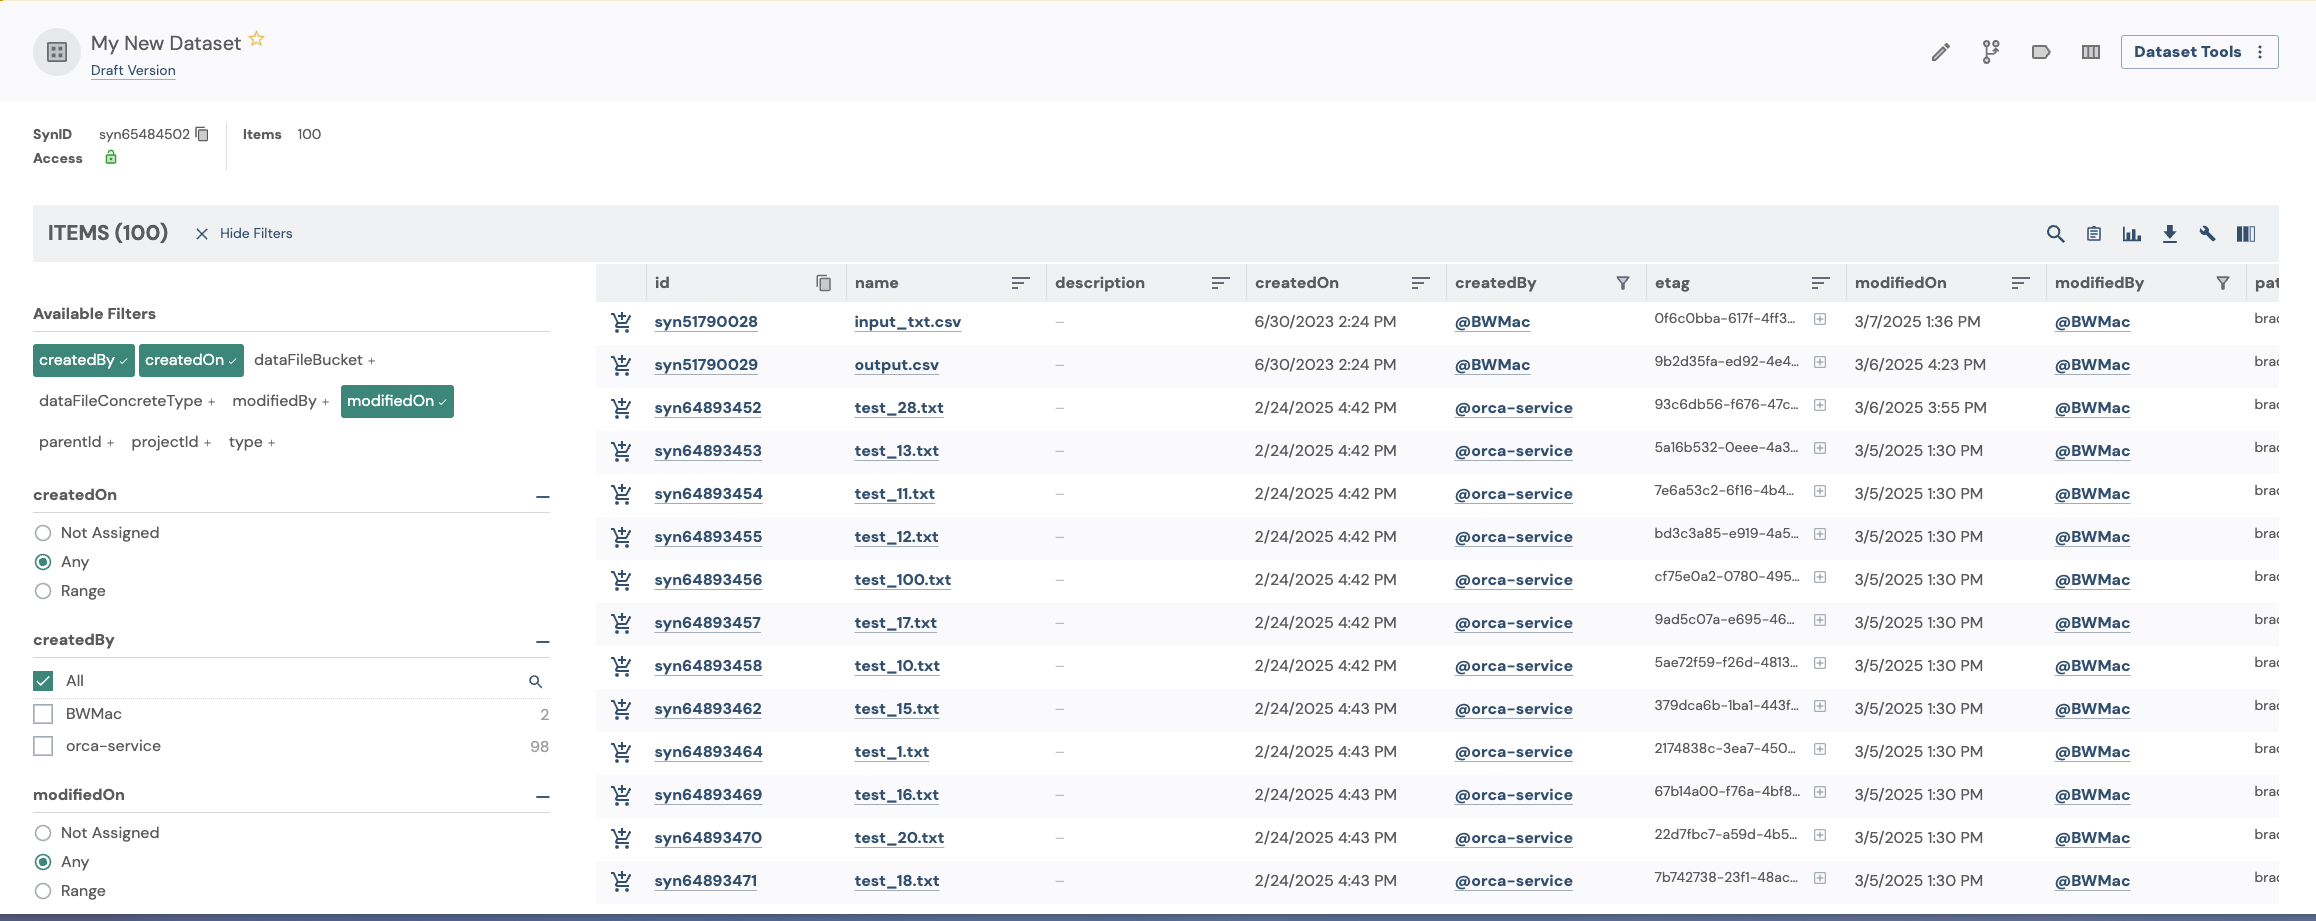This screenshot has width=2316, height=921.
Task: Open the Draft Version link
Action: tap(132, 70)
